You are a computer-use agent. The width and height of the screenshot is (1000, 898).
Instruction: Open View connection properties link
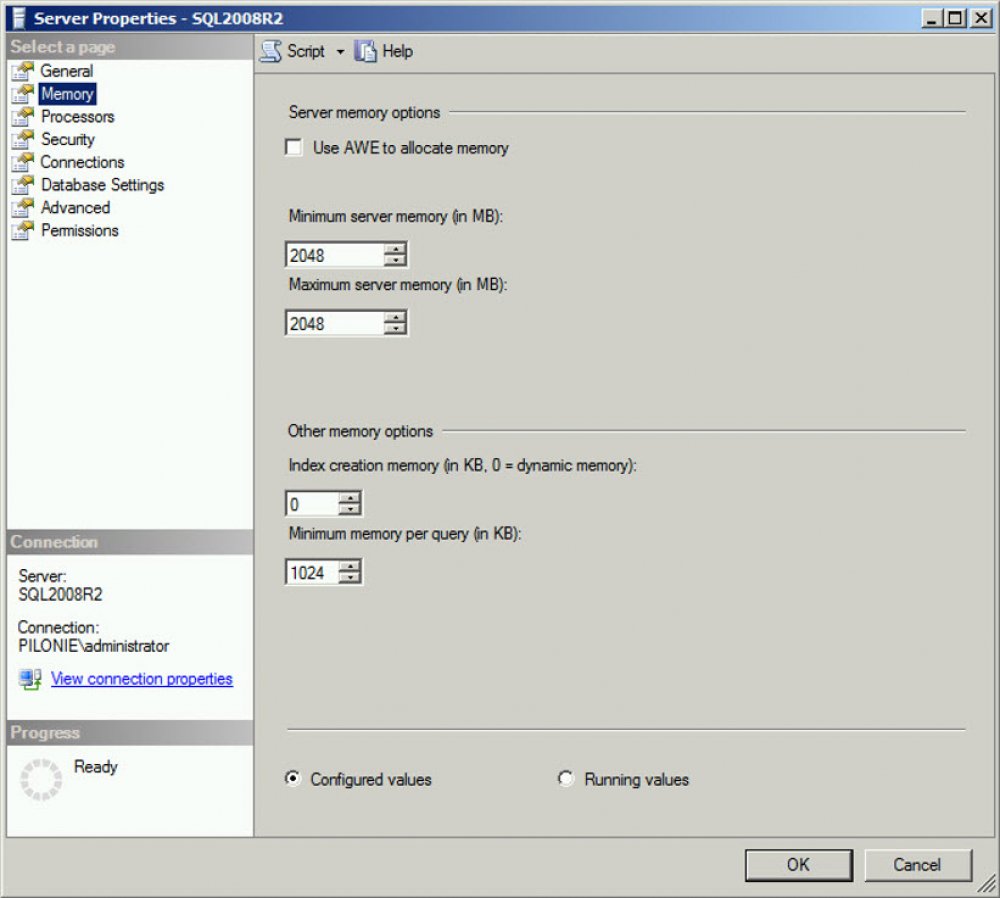click(140, 679)
